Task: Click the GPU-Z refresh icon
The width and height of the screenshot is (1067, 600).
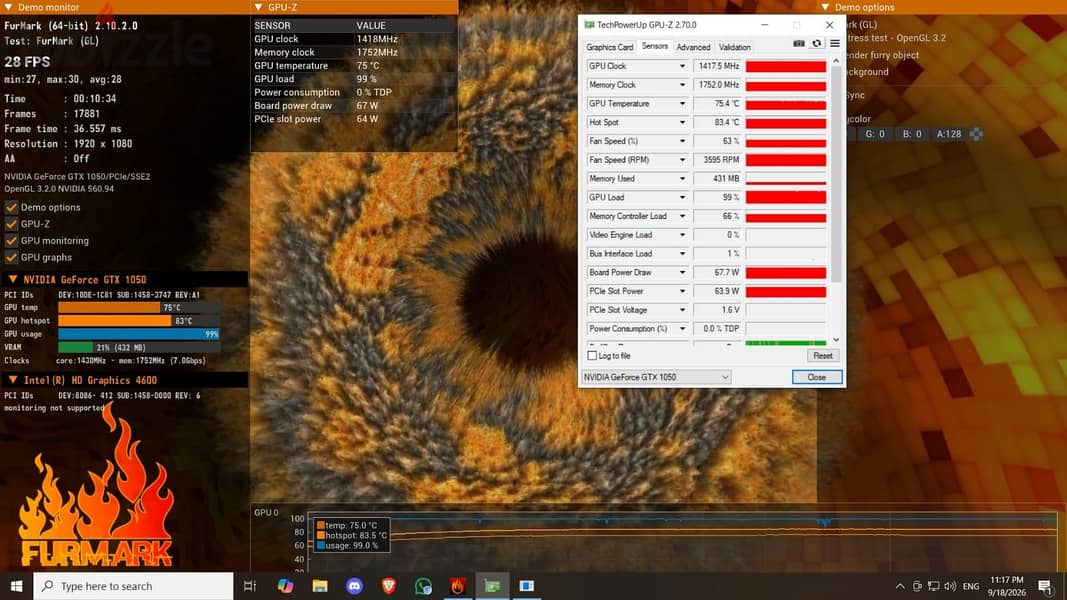Action: [817, 44]
